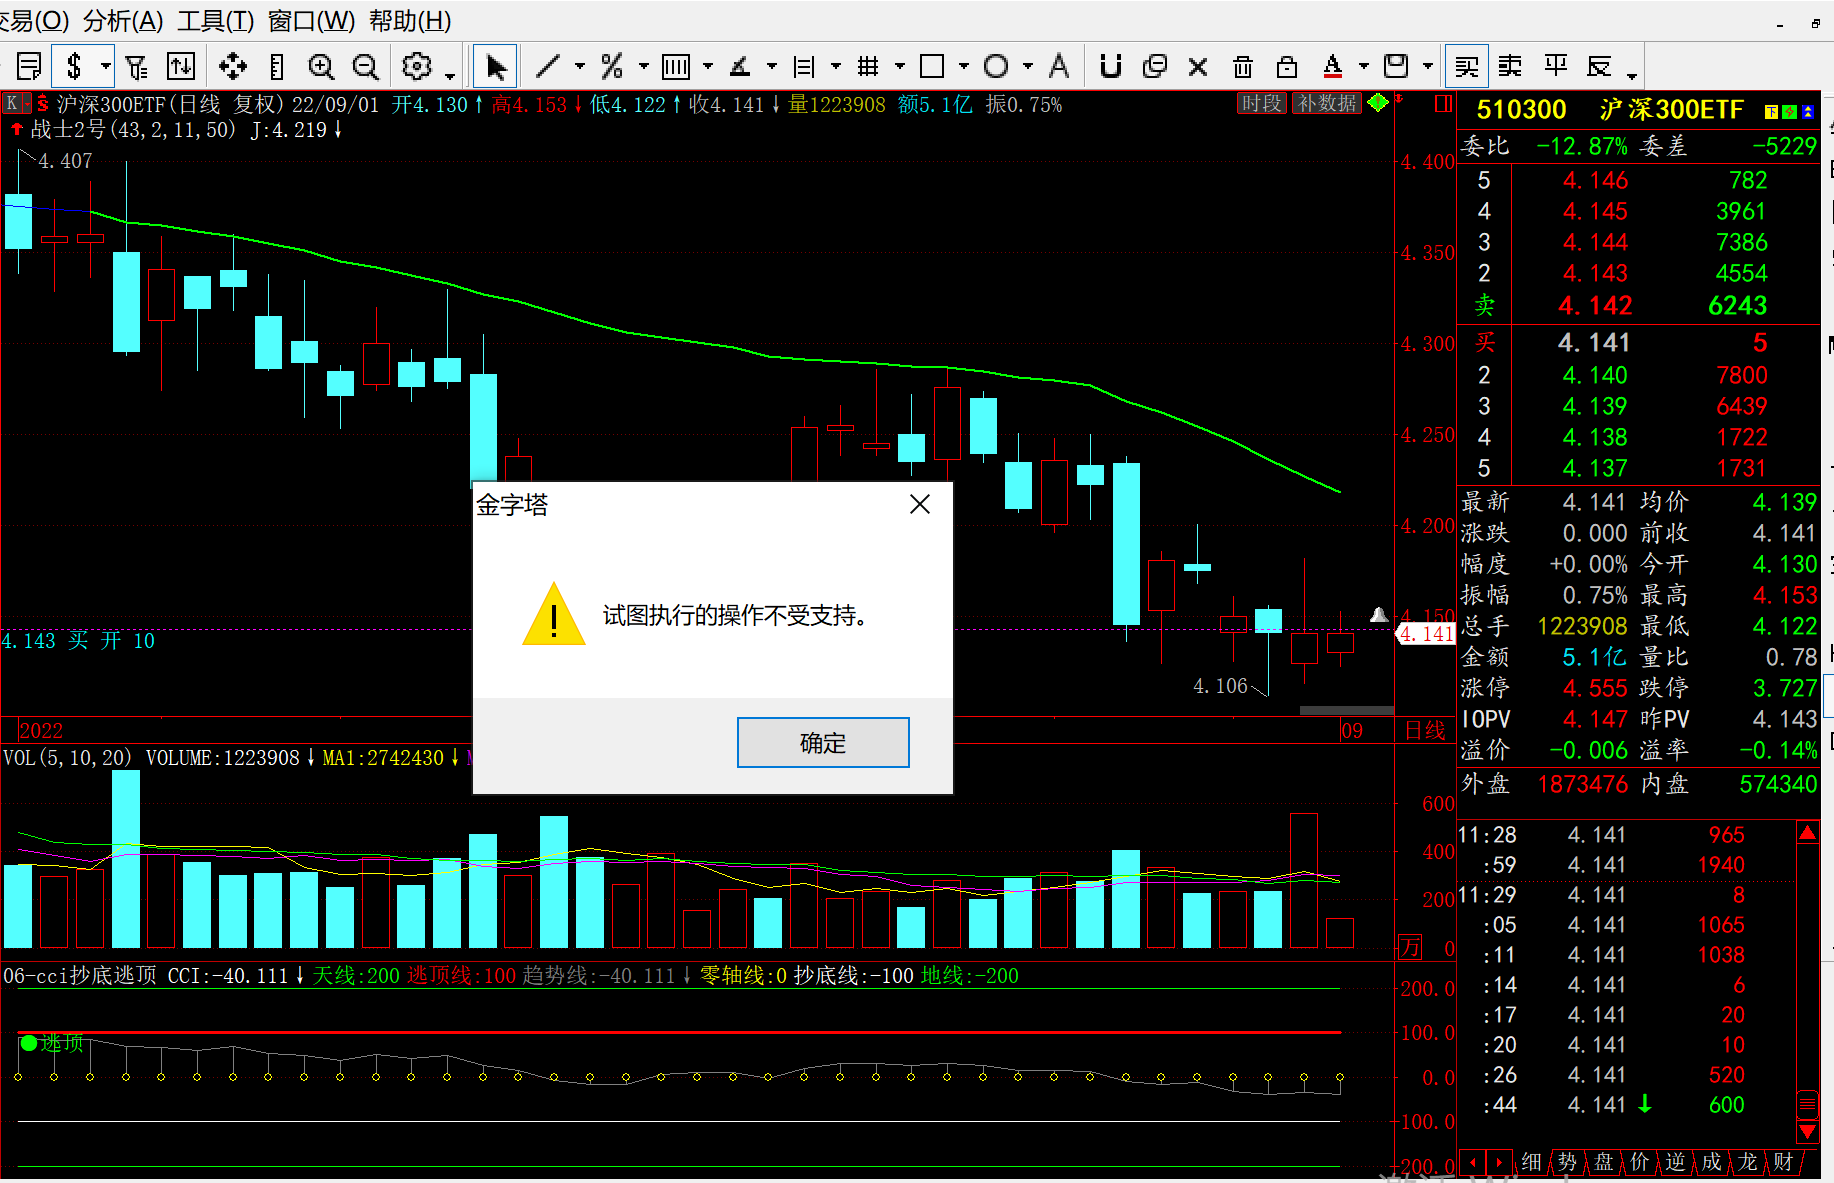Expand the circle tool dropdown arrow
Image resolution: width=1834 pixels, height=1183 pixels.
pyautogui.click(x=1028, y=67)
